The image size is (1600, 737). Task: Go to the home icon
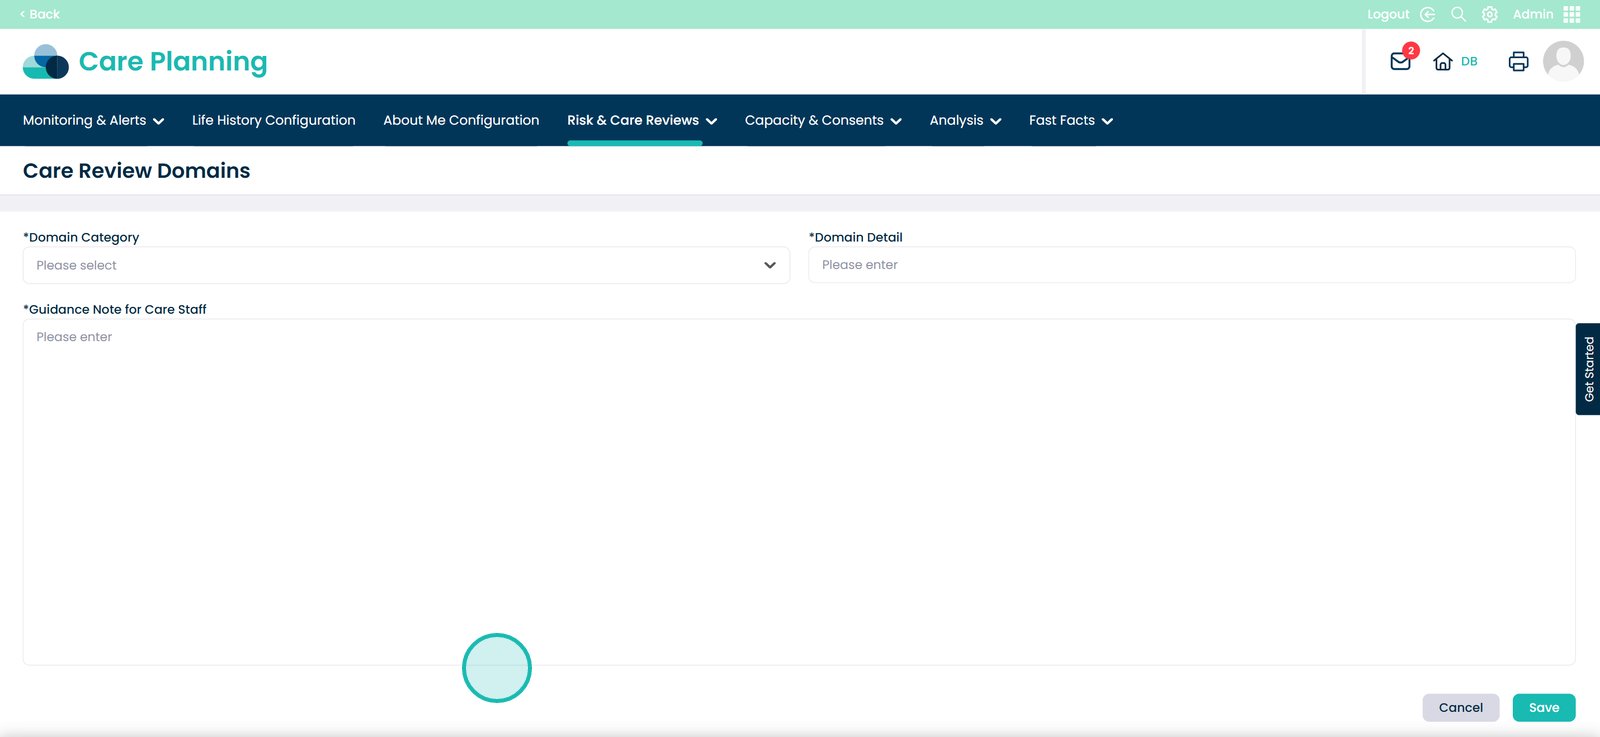click(1442, 62)
